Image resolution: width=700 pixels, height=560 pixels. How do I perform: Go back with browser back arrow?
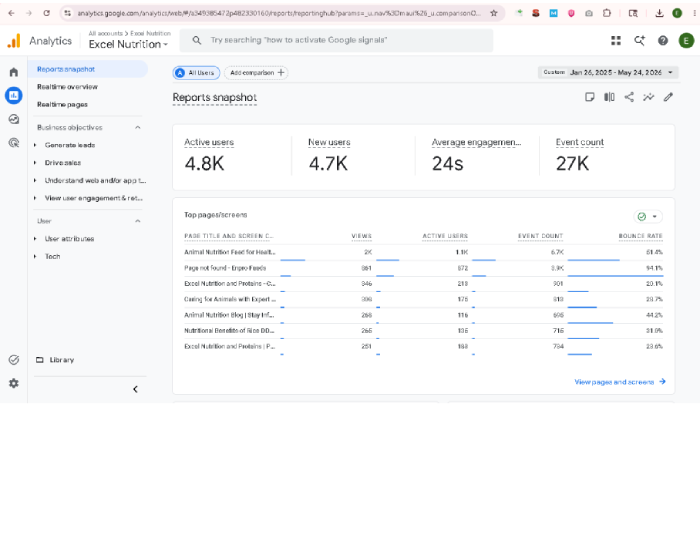point(12,13)
